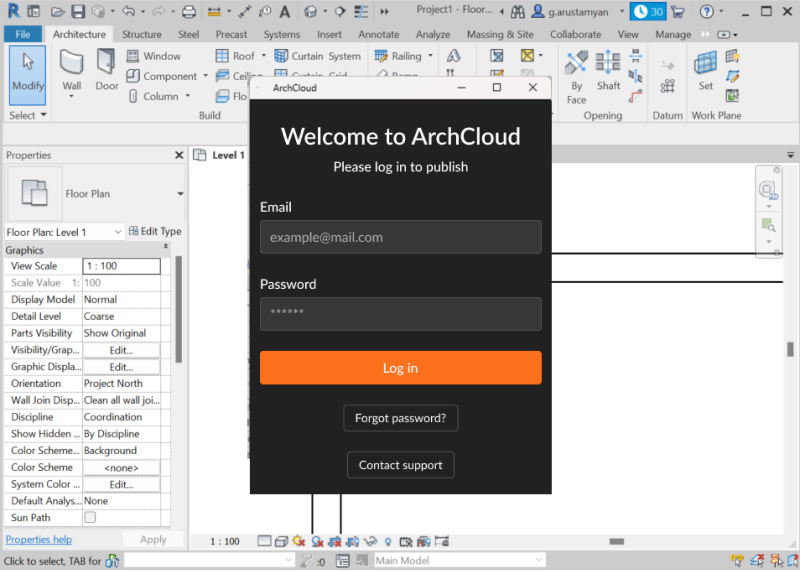The width and height of the screenshot is (800, 571).
Task: Click the Print icon in quick access toolbar
Action: pos(189,12)
